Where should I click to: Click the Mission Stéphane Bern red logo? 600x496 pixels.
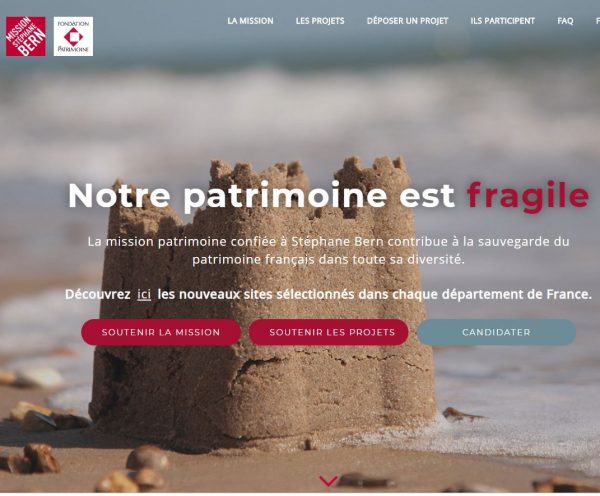click(26, 36)
